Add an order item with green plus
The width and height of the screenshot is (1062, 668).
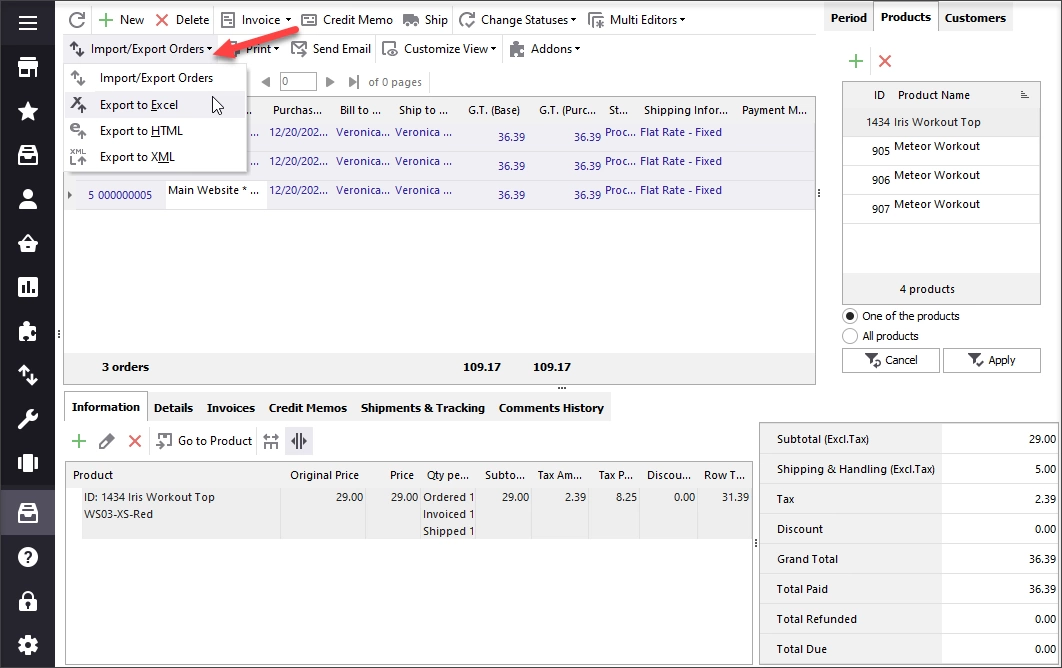pos(79,441)
